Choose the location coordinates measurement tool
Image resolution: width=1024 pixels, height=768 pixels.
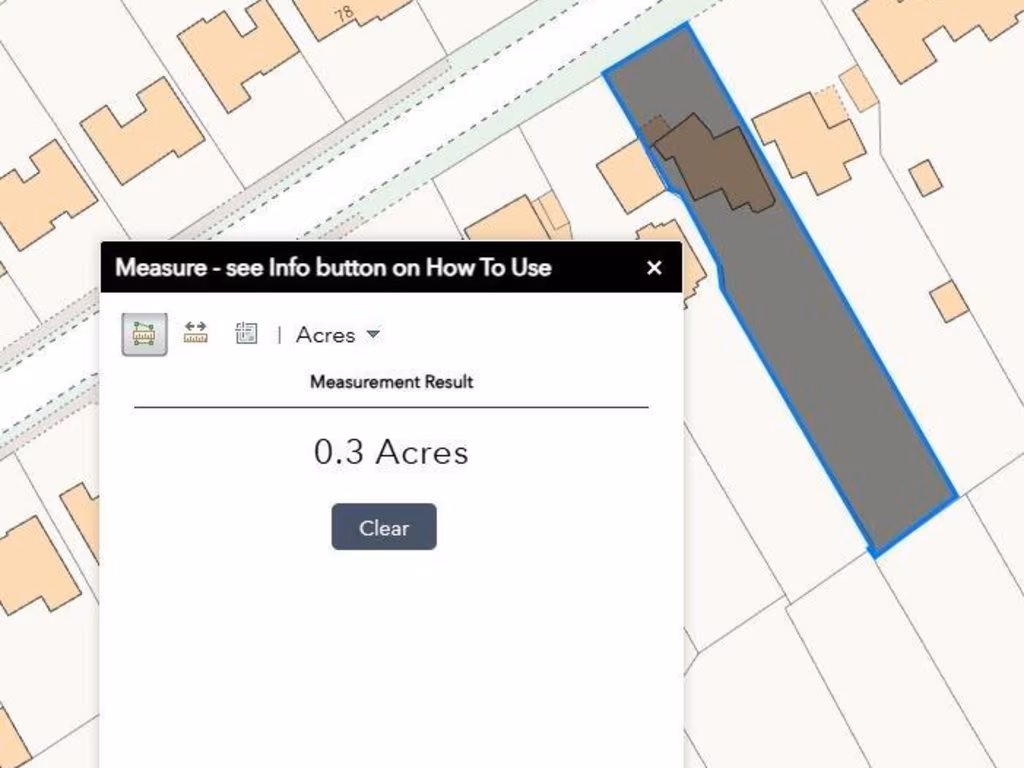click(246, 333)
